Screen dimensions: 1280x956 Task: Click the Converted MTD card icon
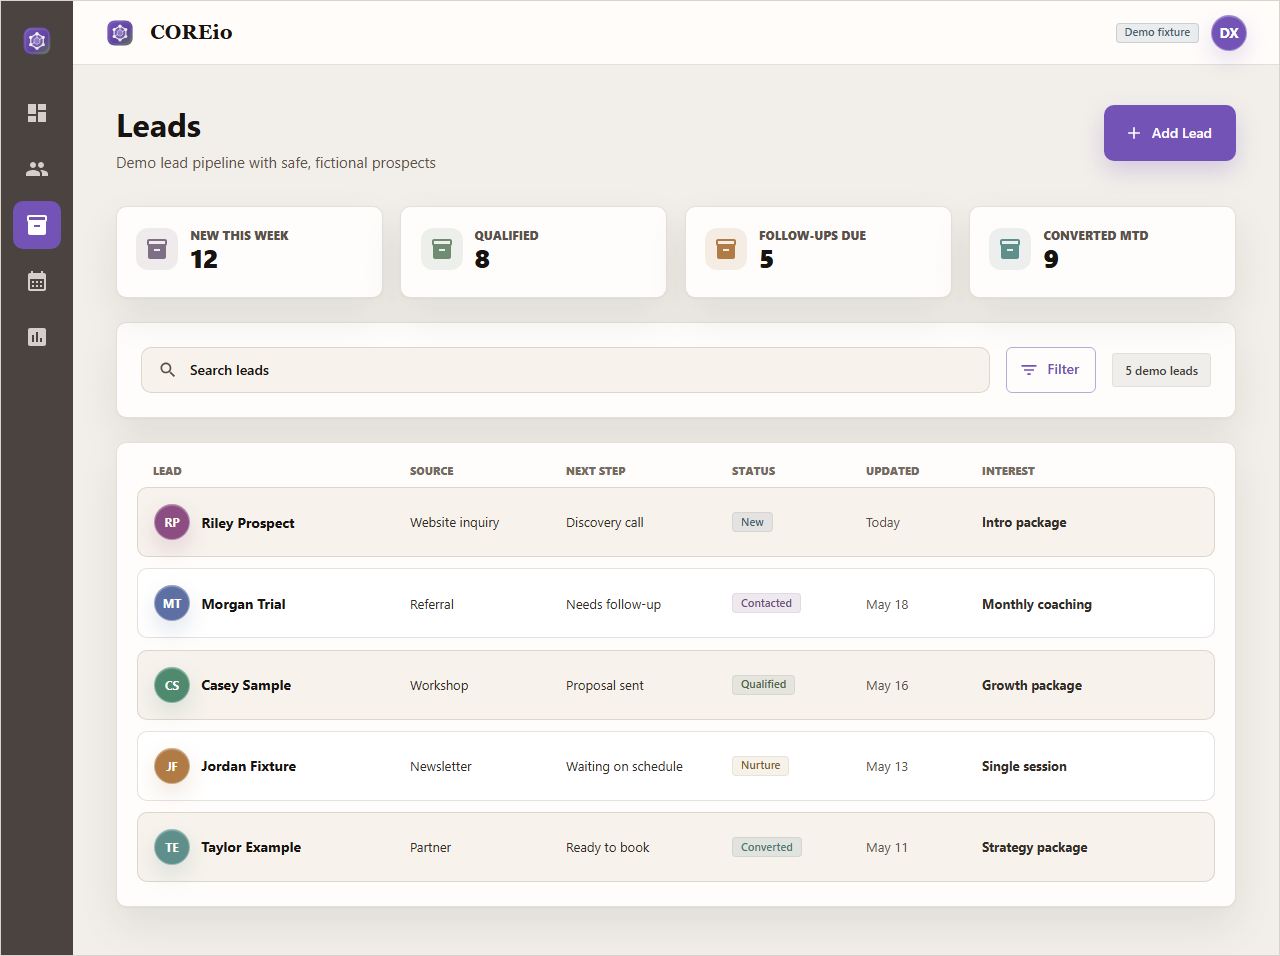(x=1010, y=250)
